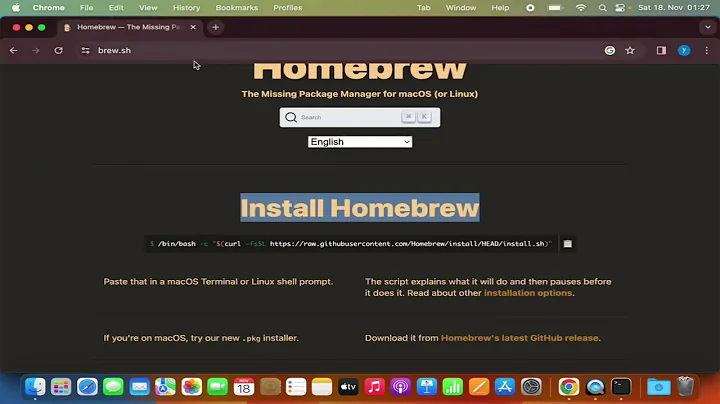
Task: Open Keynote from the Dock
Action: (427, 387)
